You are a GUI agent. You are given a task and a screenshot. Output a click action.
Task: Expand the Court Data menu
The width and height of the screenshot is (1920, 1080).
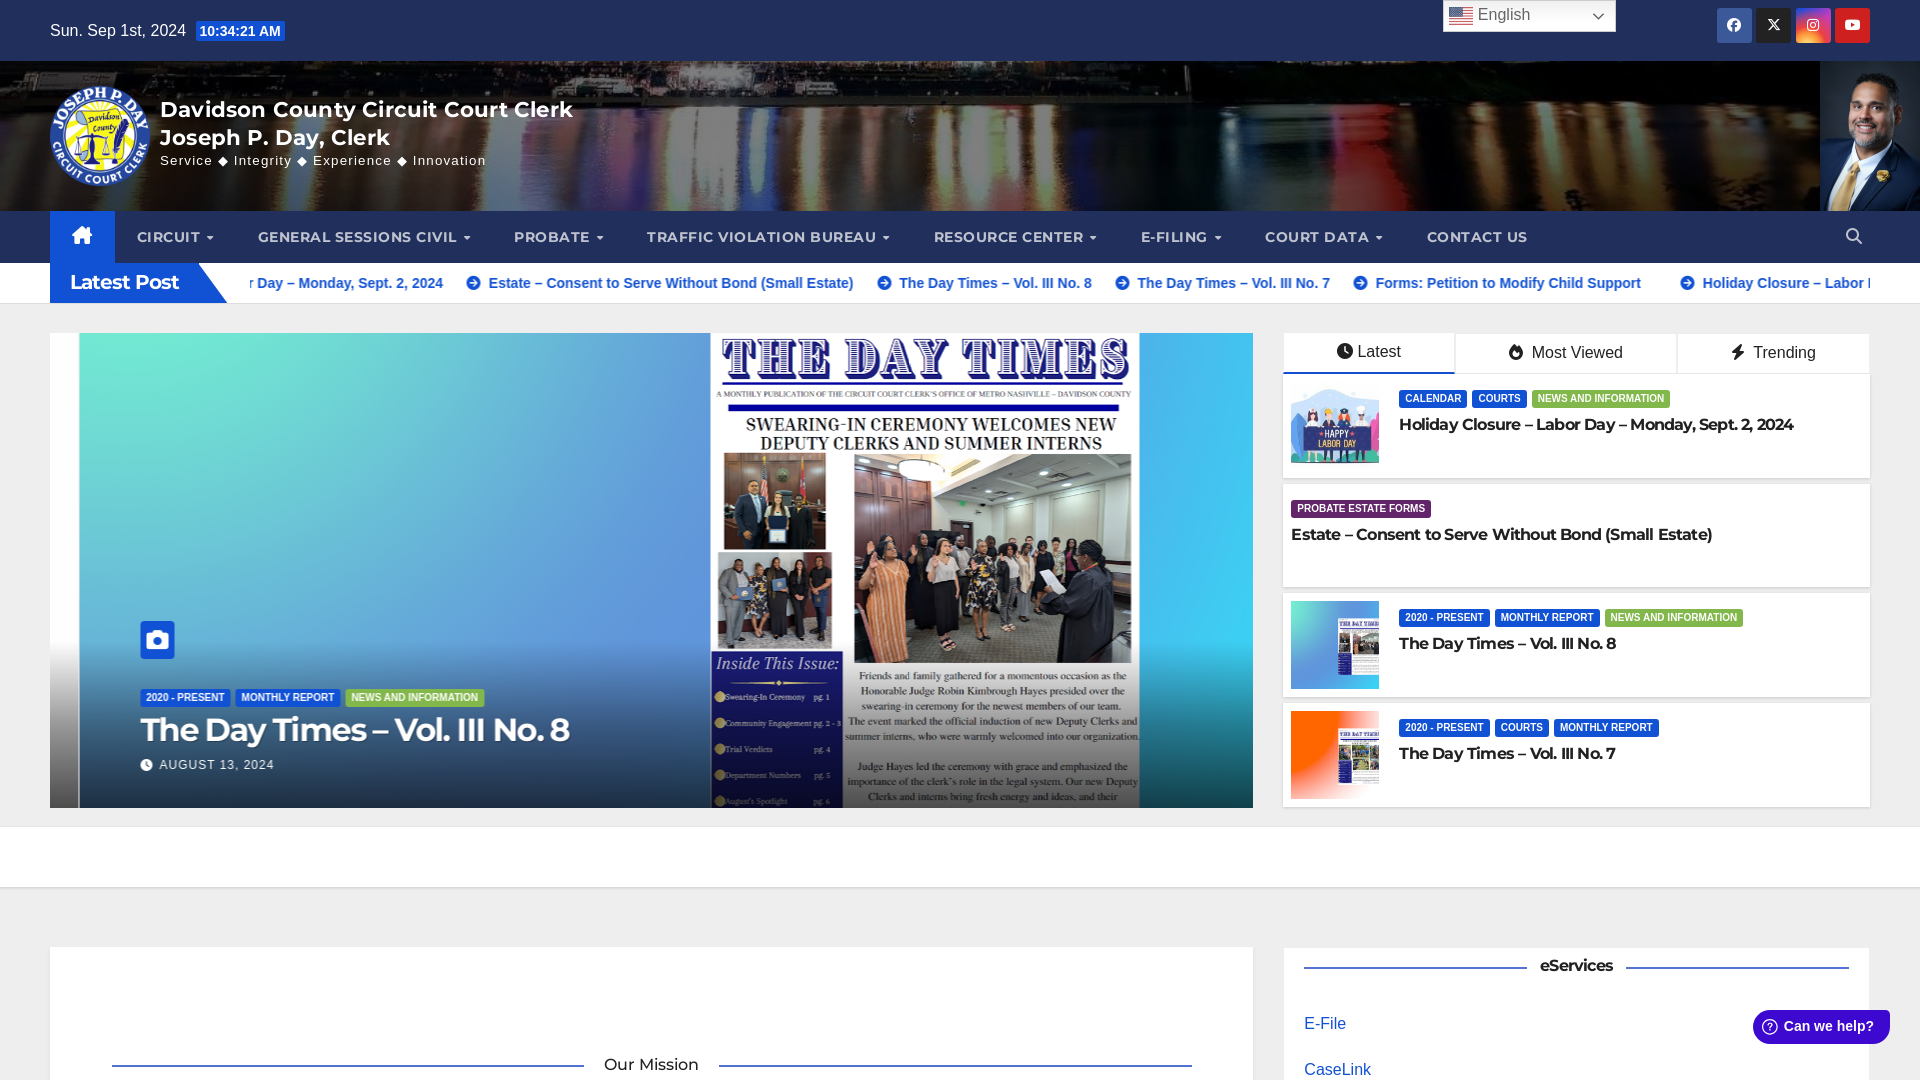click(1323, 237)
